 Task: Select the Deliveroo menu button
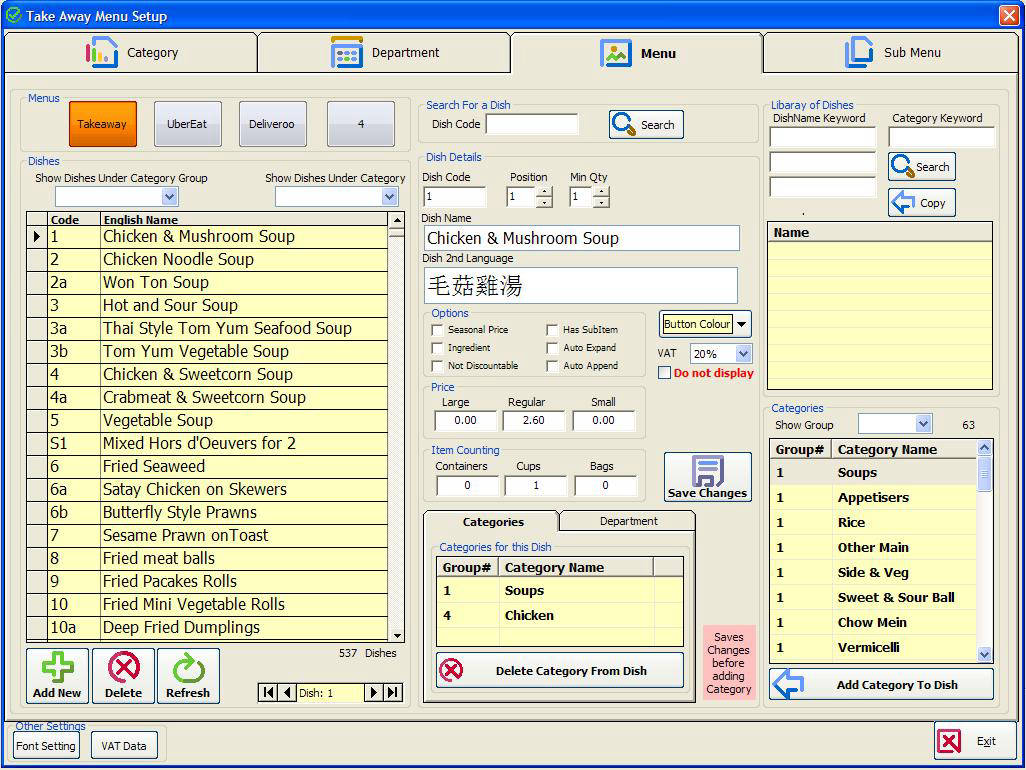tap(272, 124)
